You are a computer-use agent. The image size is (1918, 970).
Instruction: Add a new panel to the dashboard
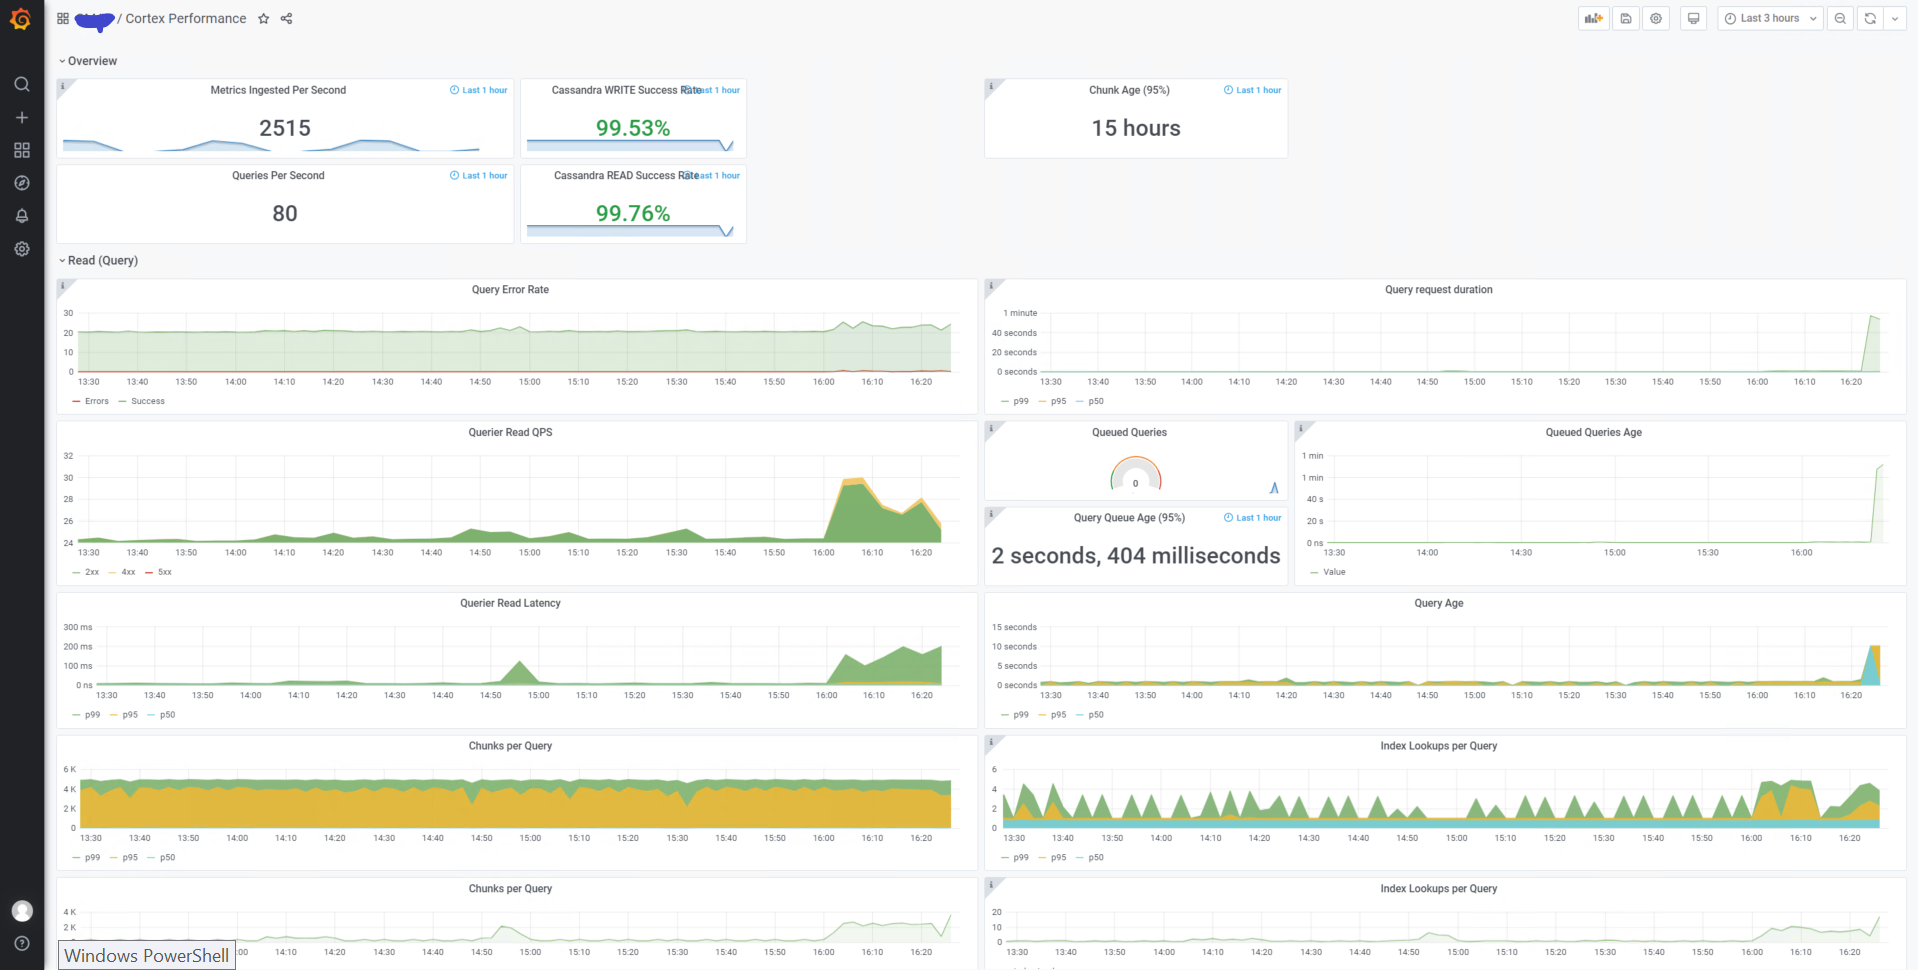point(1593,18)
